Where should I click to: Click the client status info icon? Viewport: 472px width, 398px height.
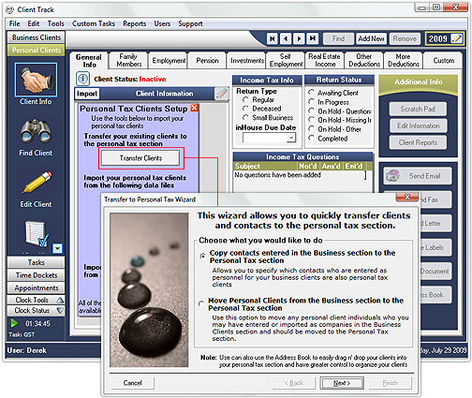pyautogui.click(x=83, y=79)
